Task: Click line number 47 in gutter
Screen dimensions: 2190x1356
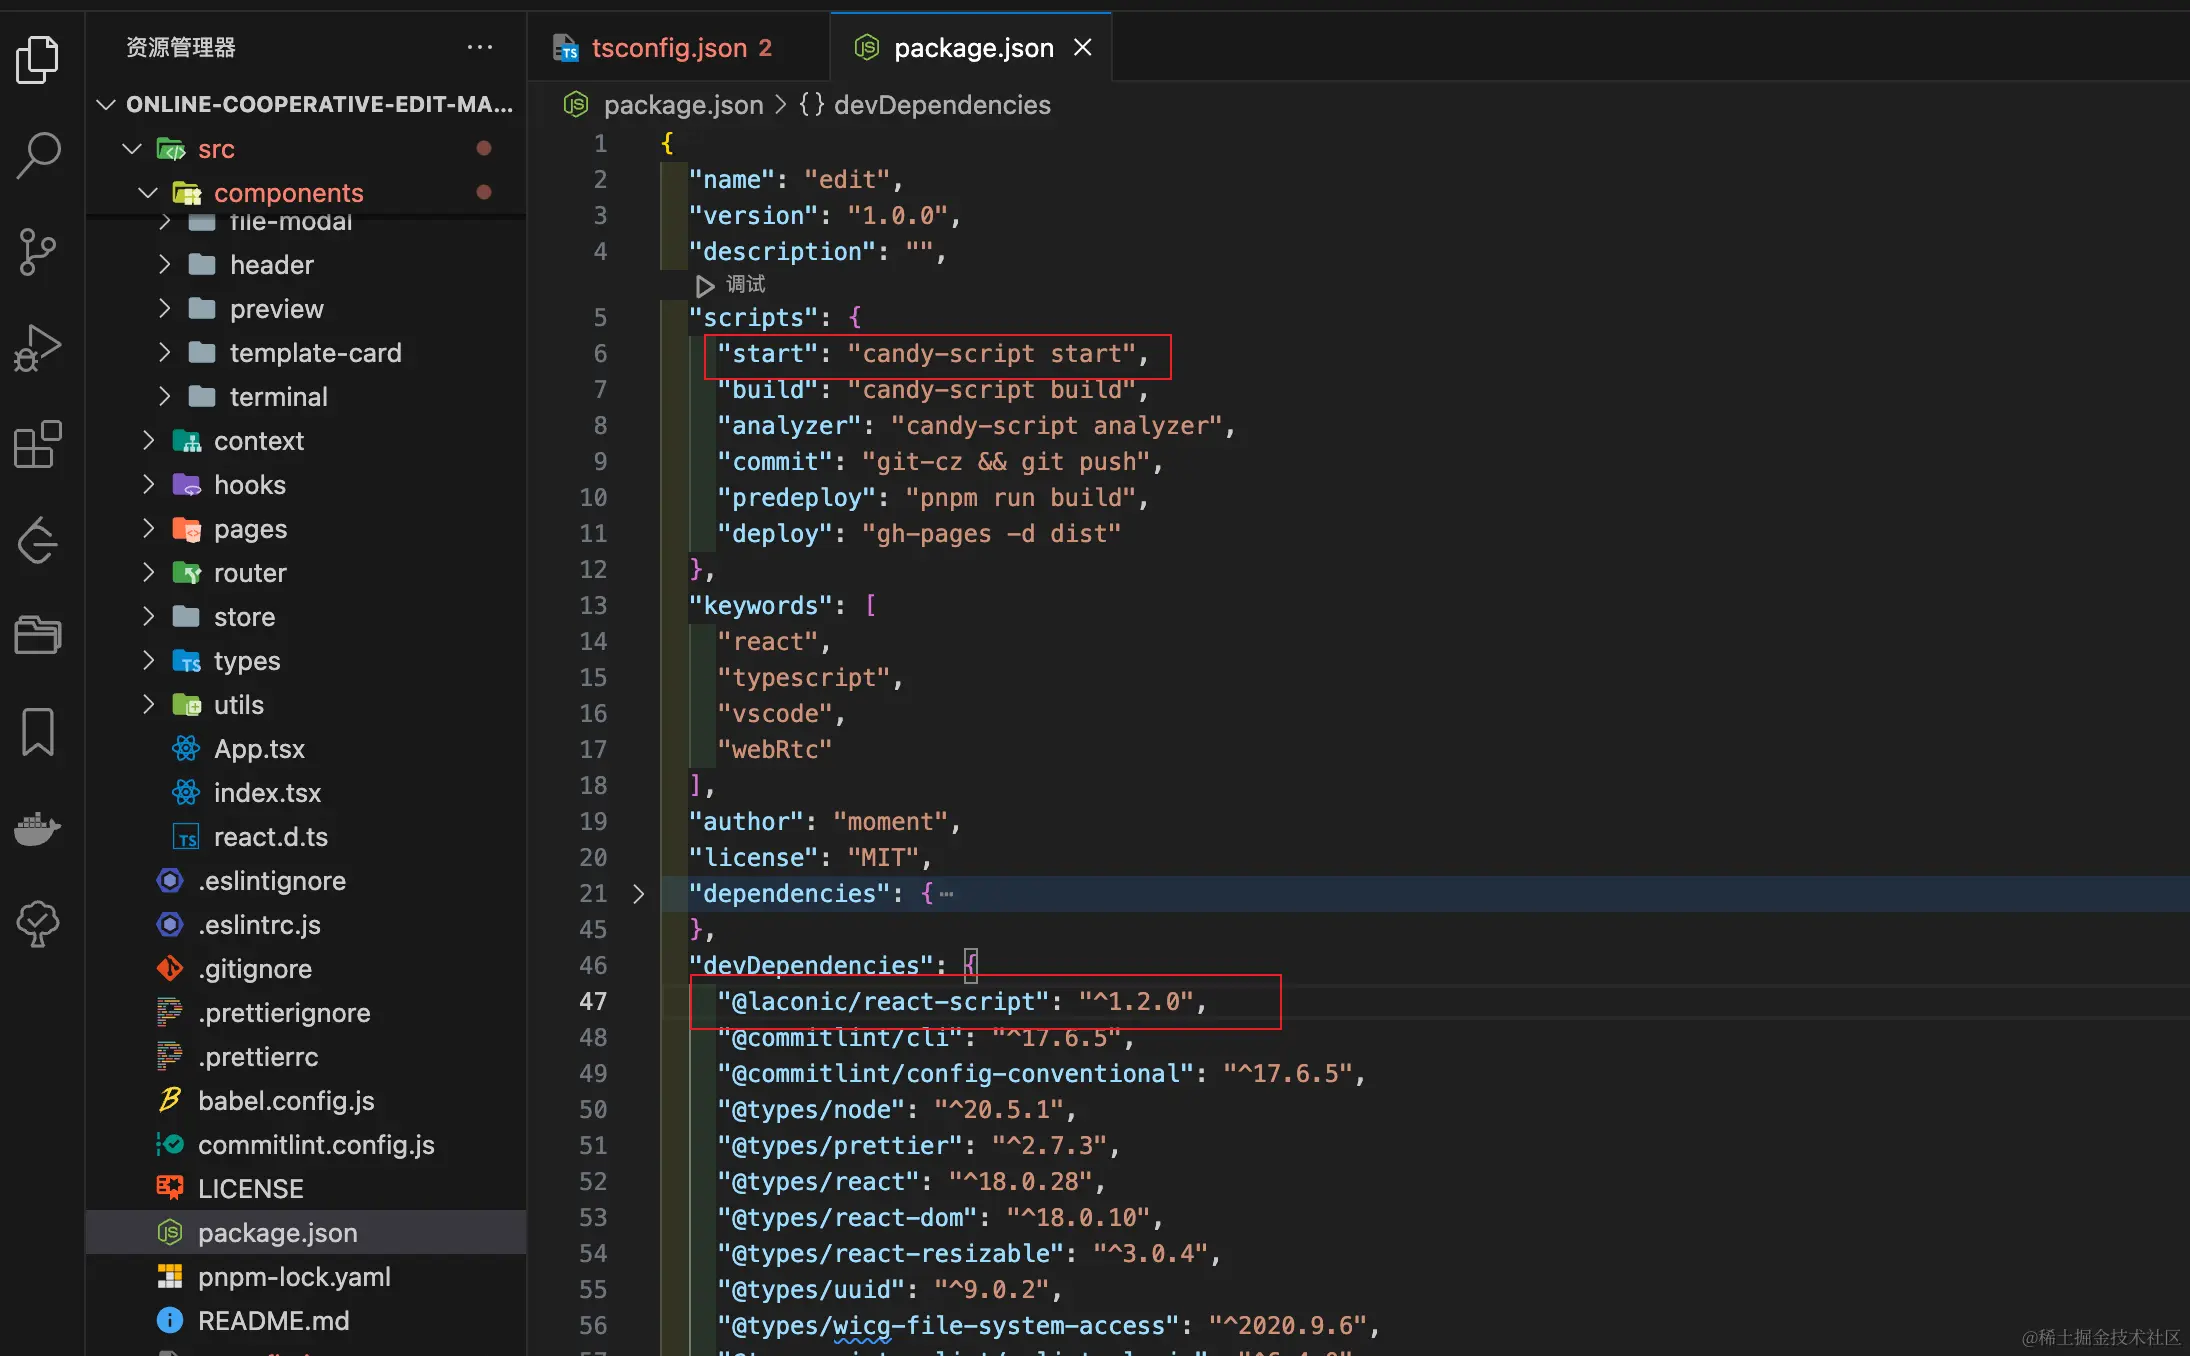Action: click(592, 1002)
